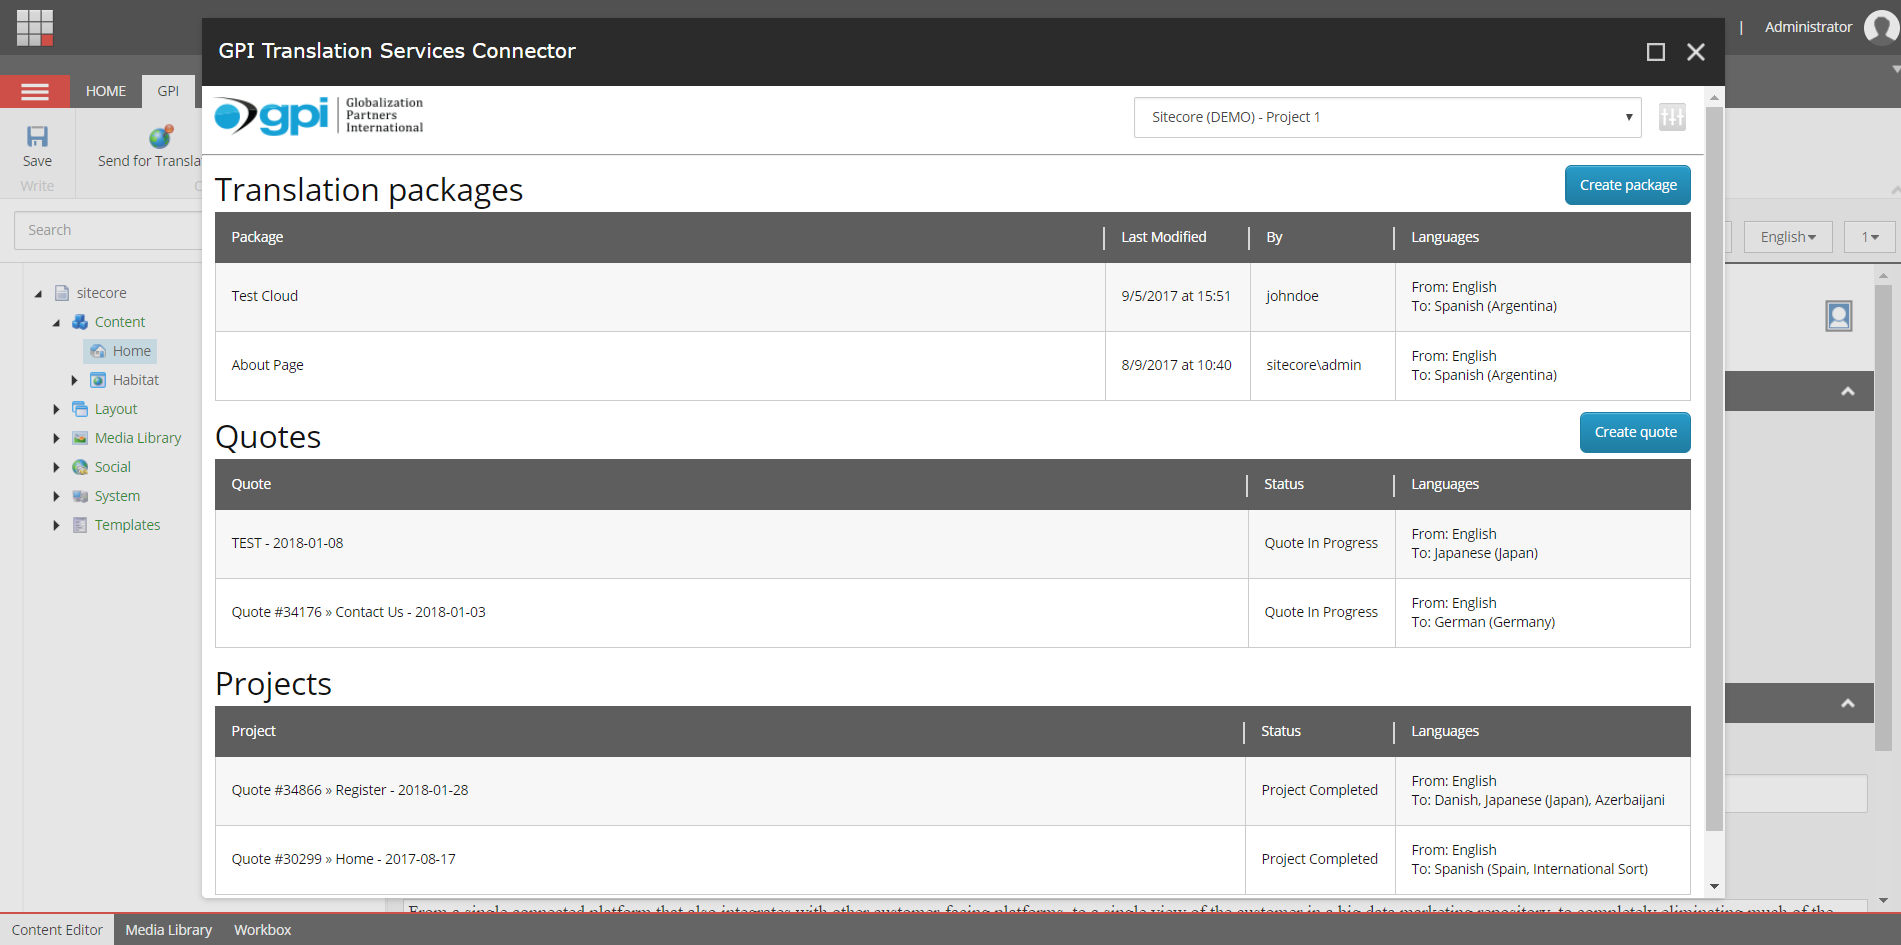Maximize the GPI connector dialog
1901x945 pixels.
click(1656, 52)
